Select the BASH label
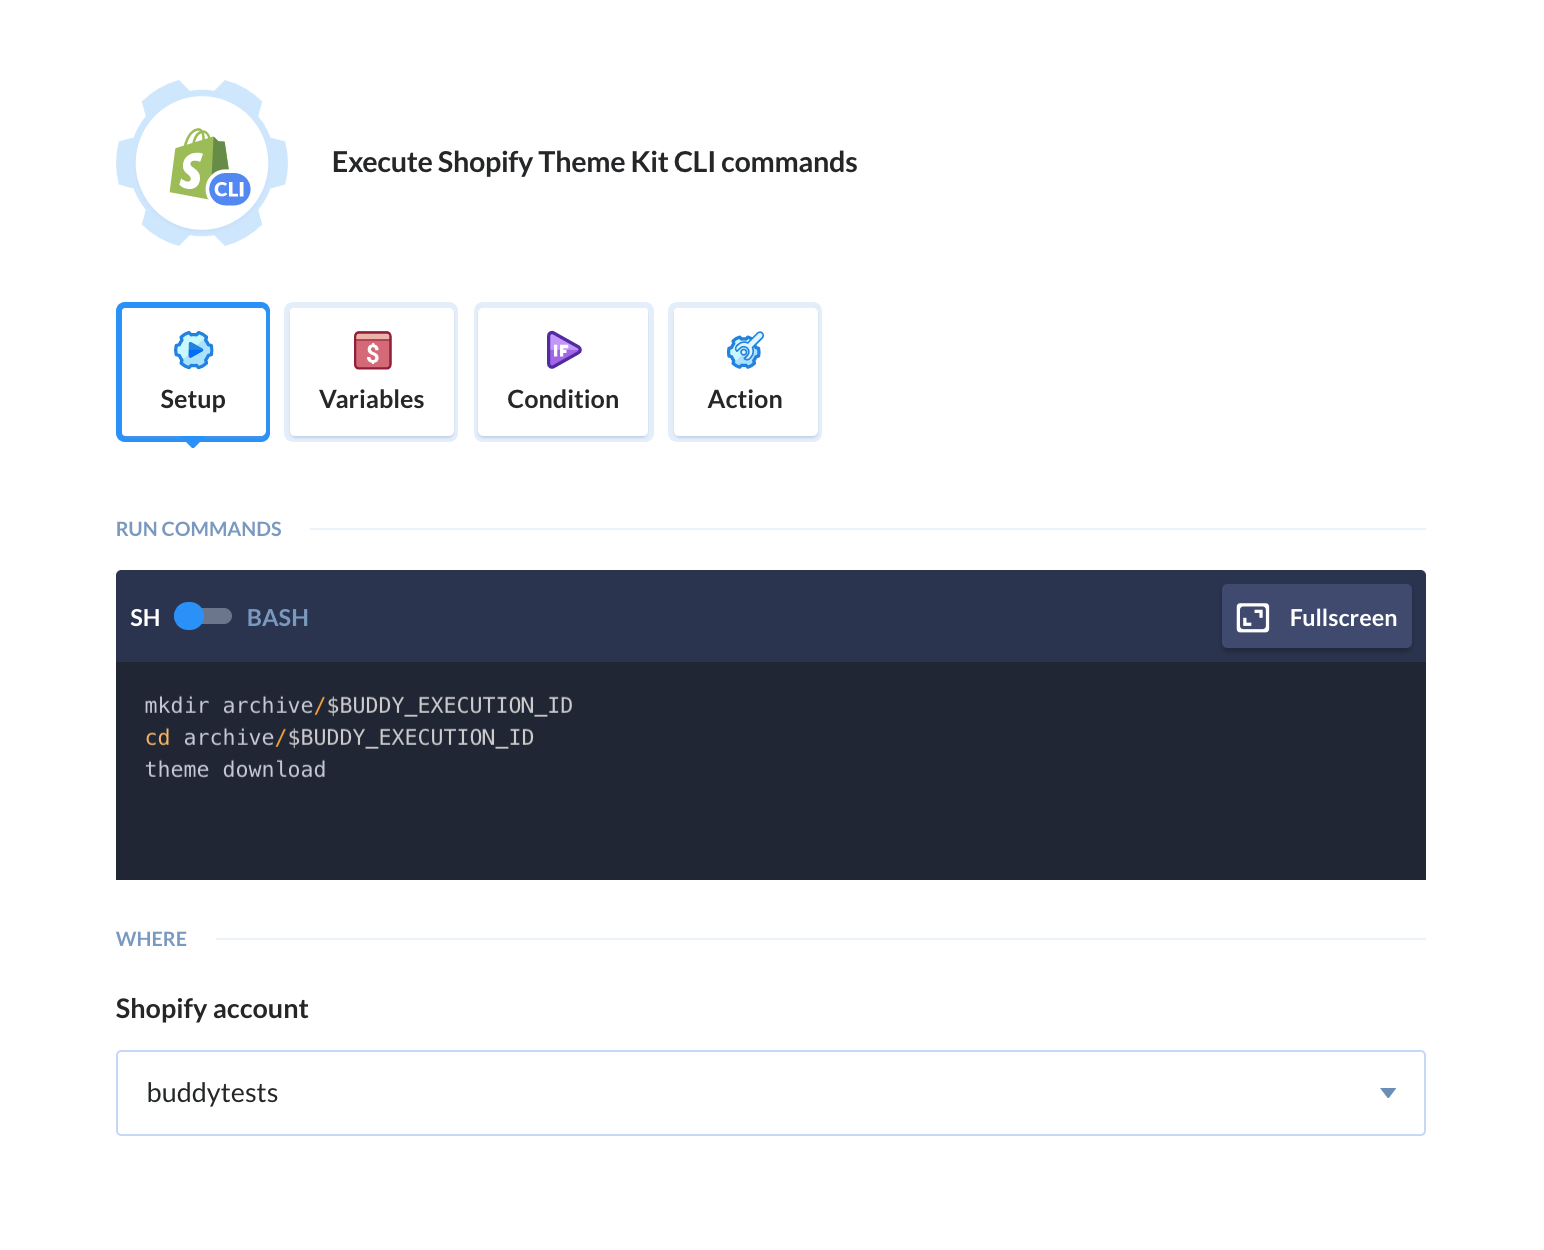Image resolution: width=1544 pixels, height=1250 pixels. point(277,618)
